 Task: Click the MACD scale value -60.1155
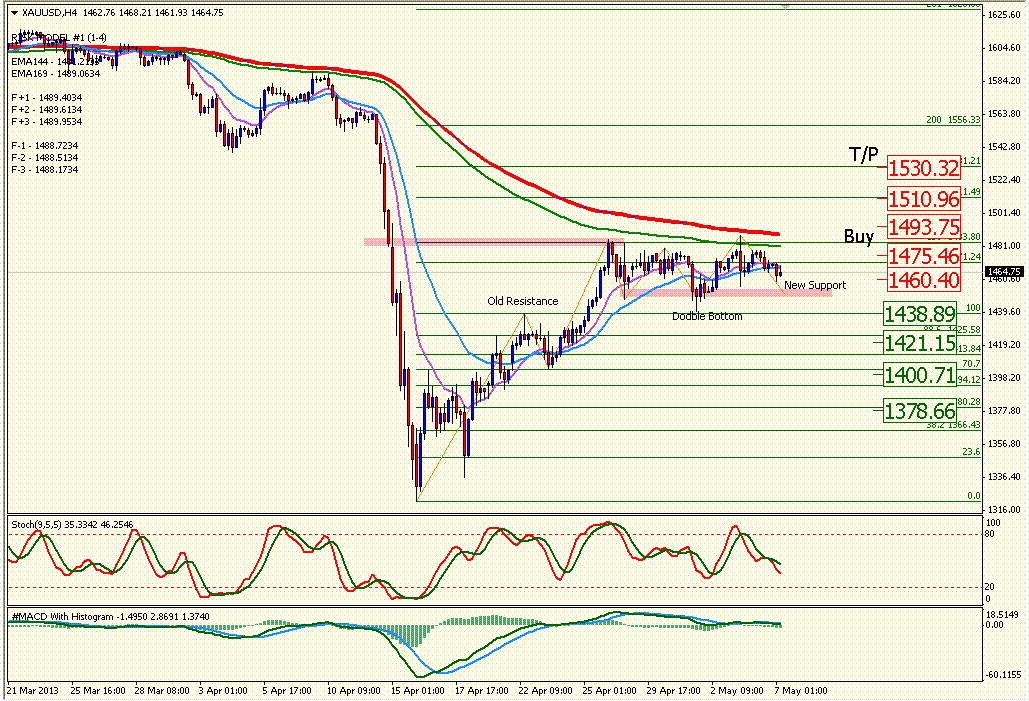[1003, 674]
